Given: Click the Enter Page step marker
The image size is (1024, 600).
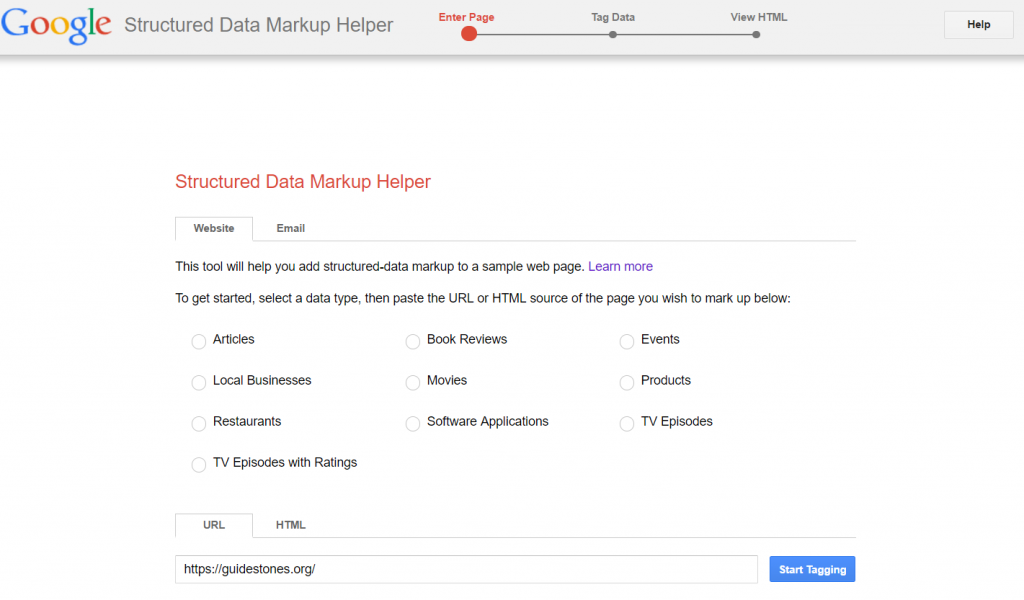Looking at the screenshot, I should [469, 34].
